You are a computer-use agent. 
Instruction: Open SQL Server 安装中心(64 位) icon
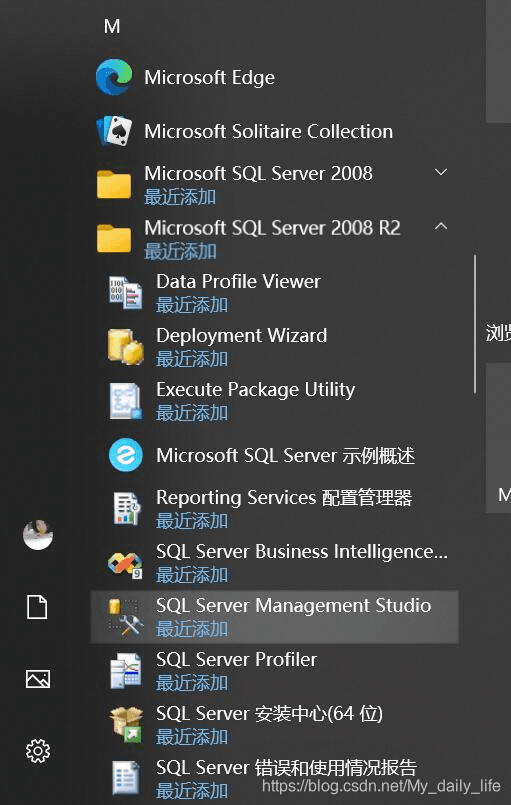[x=126, y=724]
